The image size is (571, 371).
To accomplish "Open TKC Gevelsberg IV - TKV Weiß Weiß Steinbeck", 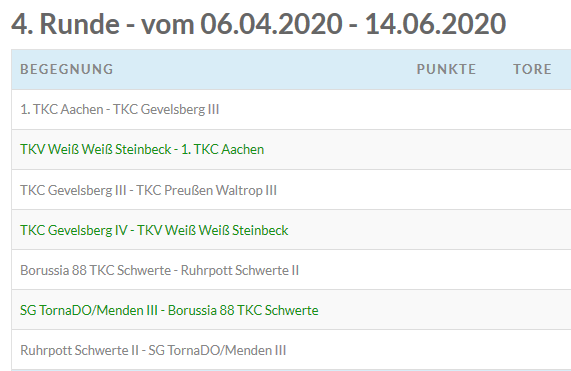I will tap(154, 230).
